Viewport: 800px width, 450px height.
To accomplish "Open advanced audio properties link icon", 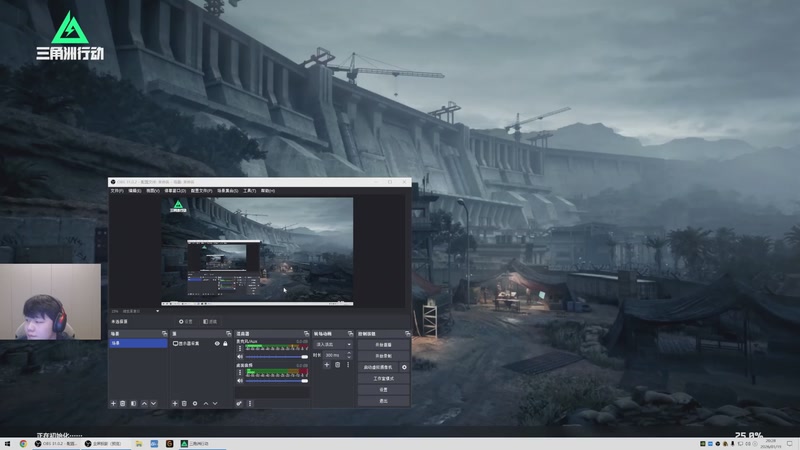I will [x=238, y=404].
